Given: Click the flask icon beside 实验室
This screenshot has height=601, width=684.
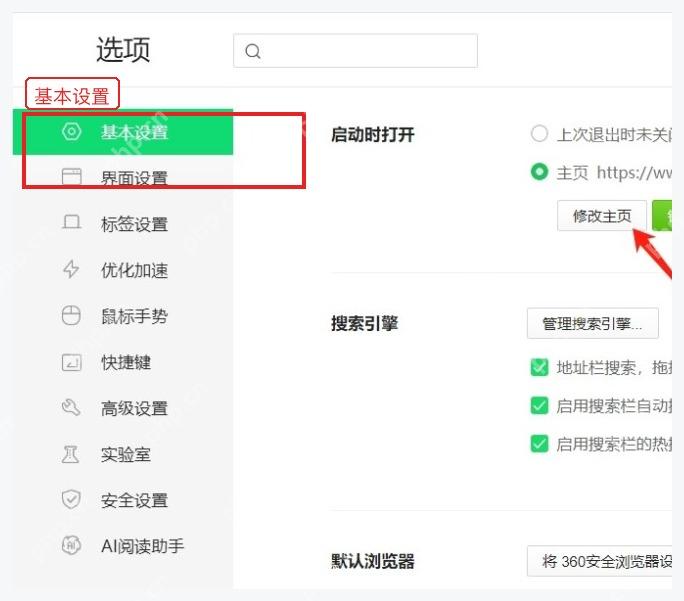Looking at the screenshot, I should (71, 454).
